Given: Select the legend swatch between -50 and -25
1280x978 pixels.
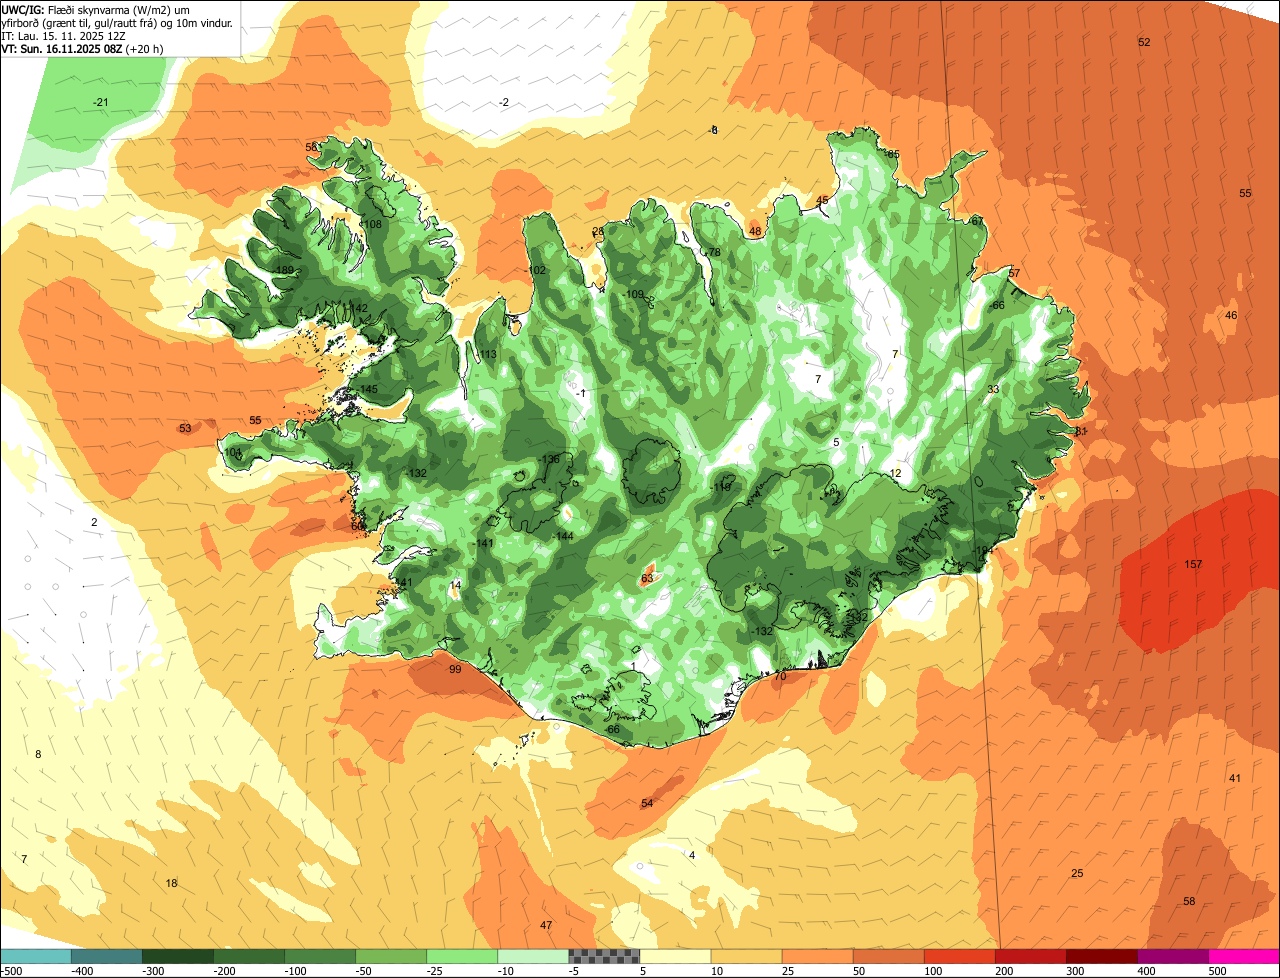Looking at the screenshot, I should click(x=390, y=956).
